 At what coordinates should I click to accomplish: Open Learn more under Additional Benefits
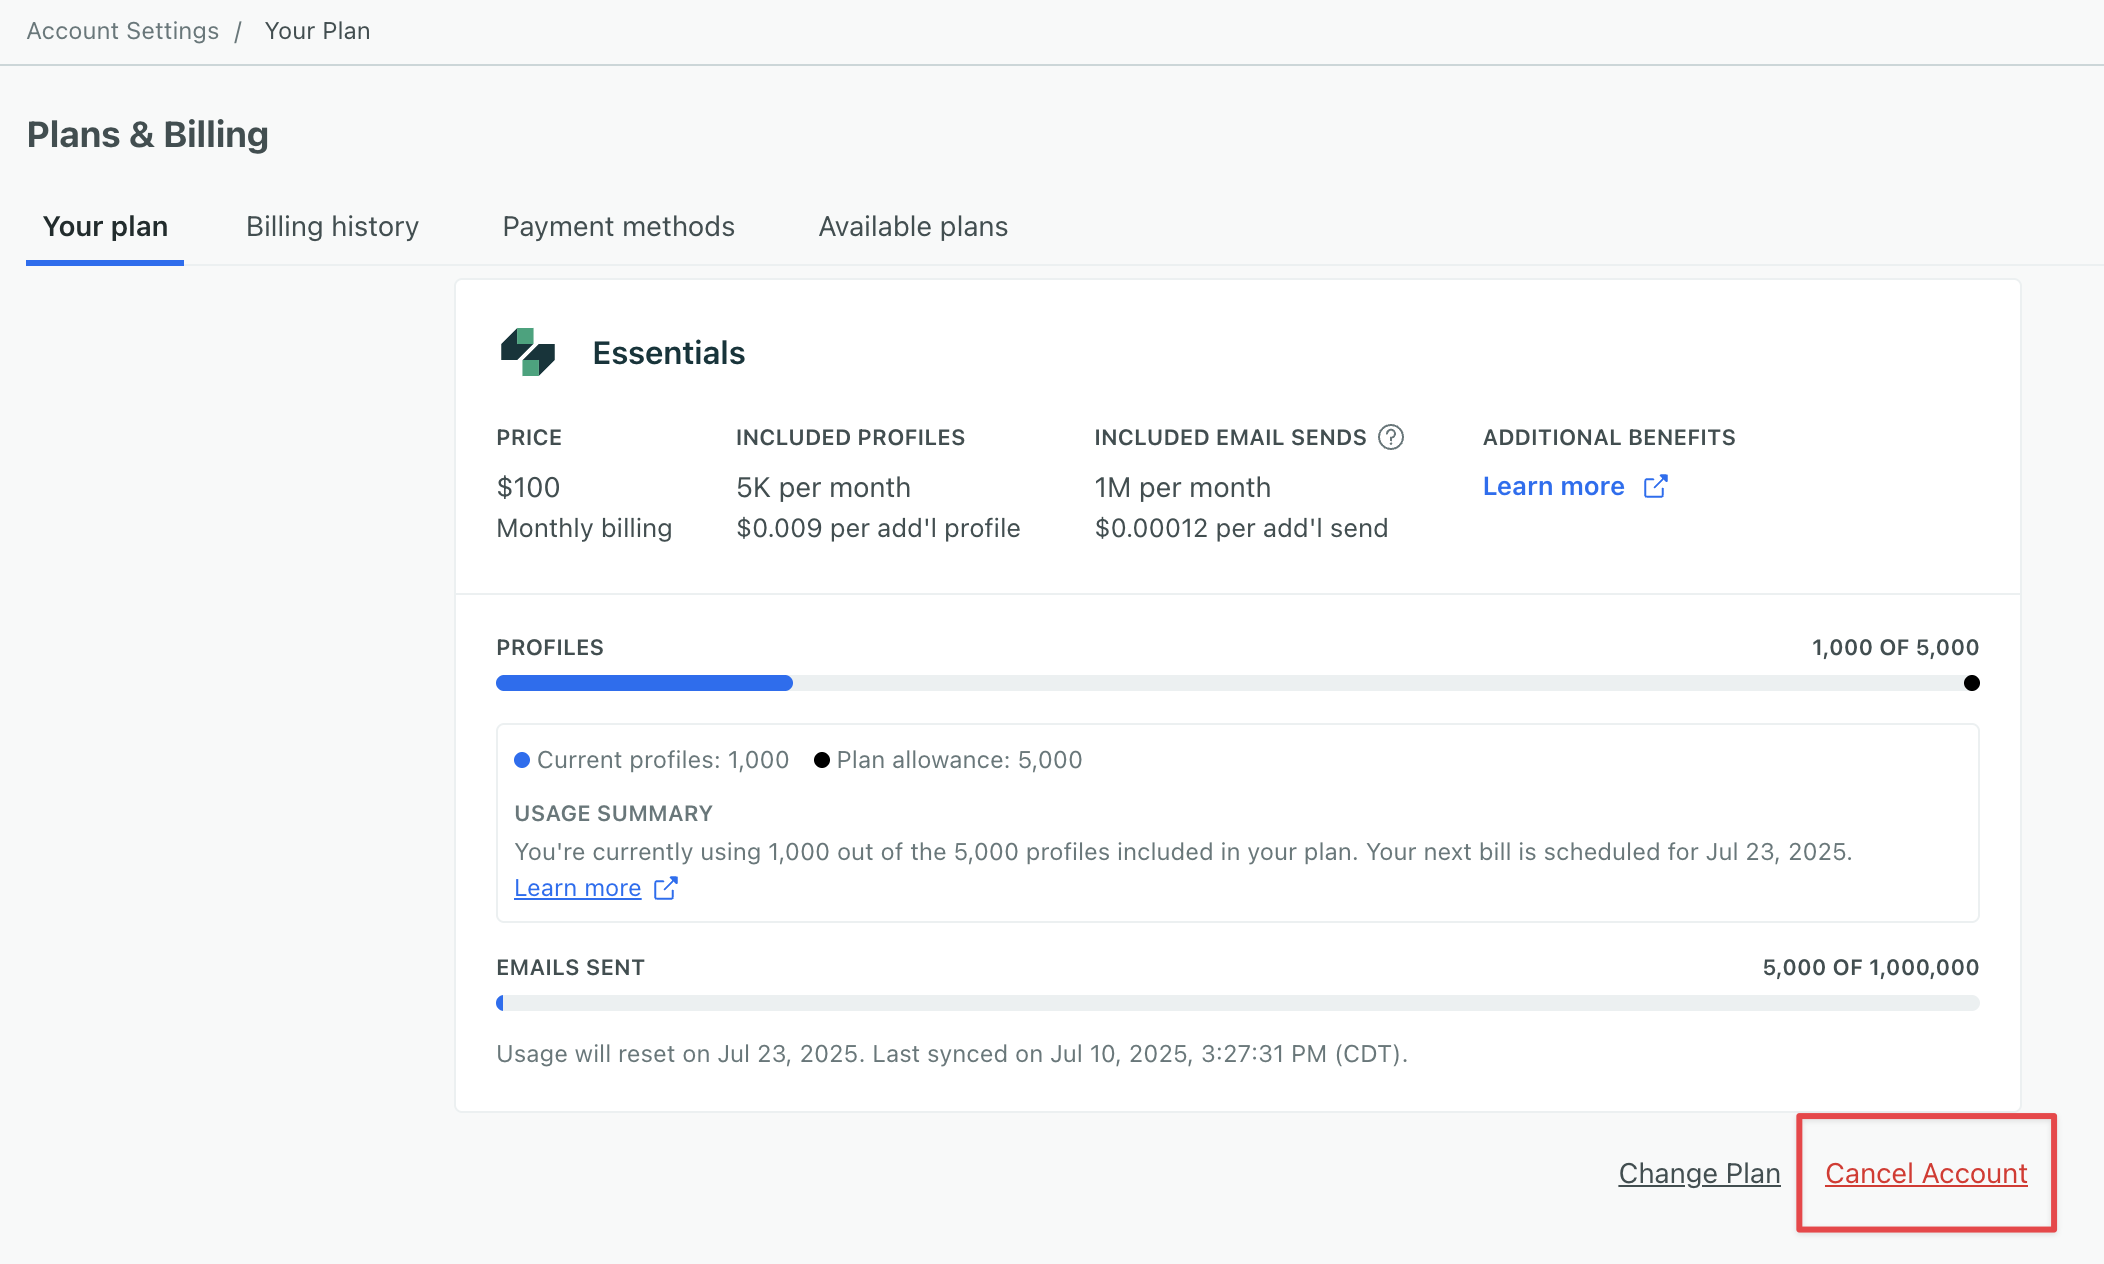[1553, 486]
